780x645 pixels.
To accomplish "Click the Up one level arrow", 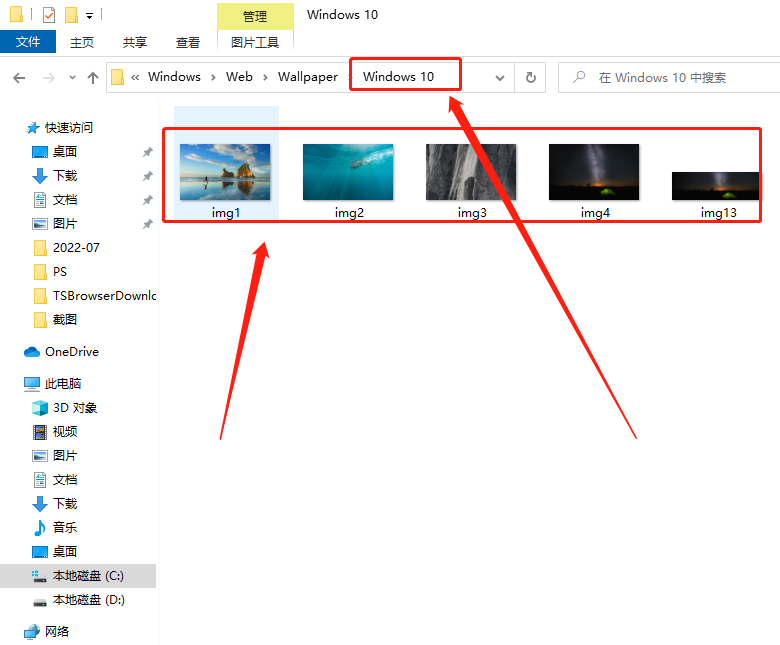I will 93,78.
